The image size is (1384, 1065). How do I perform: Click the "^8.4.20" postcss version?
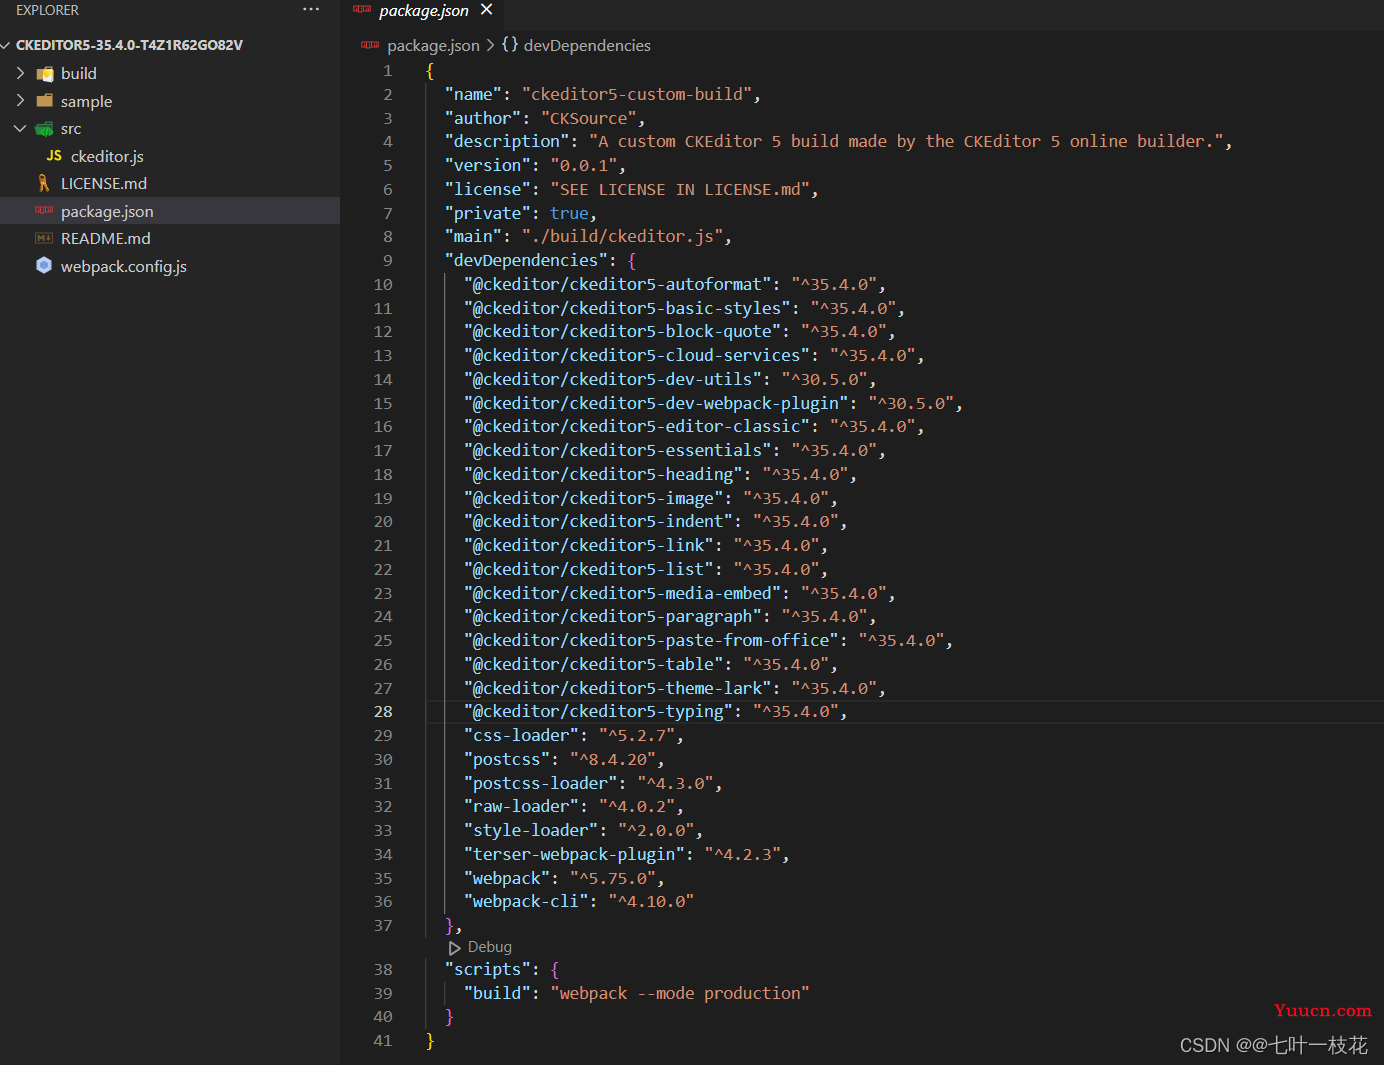tap(612, 759)
